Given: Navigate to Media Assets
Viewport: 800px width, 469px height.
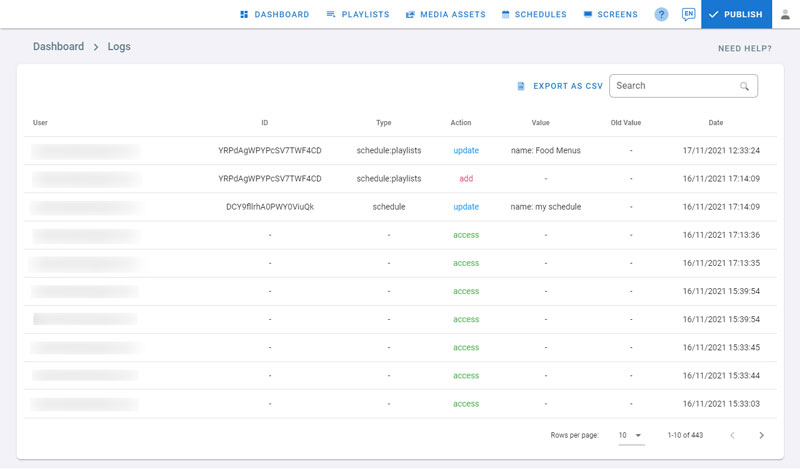Looking at the screenshot, I should point(445,14).
